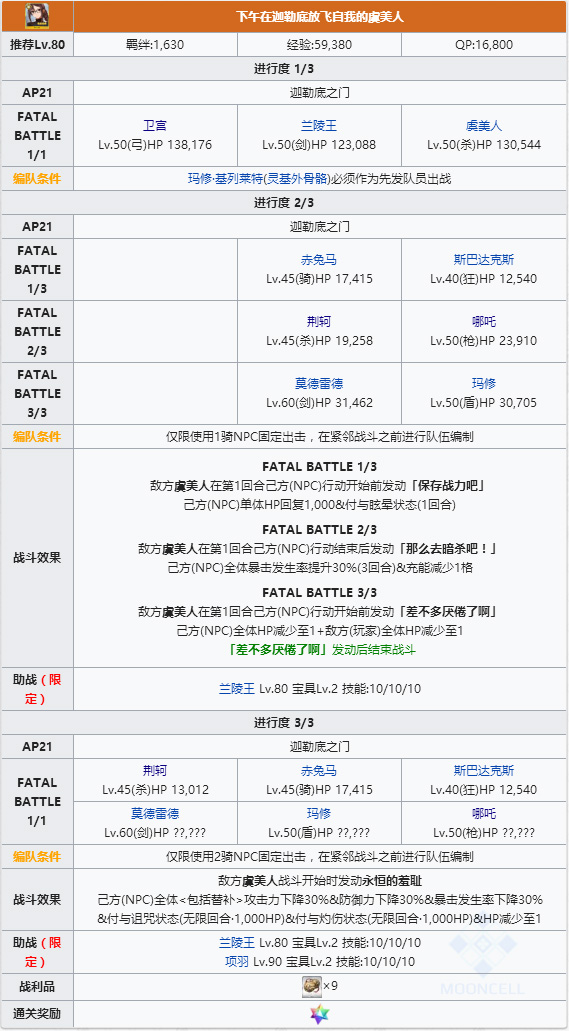Click the loot item icon beside ×9
Screen dimensions: 569x1031
pyautogui.click(x=312, y=986)
